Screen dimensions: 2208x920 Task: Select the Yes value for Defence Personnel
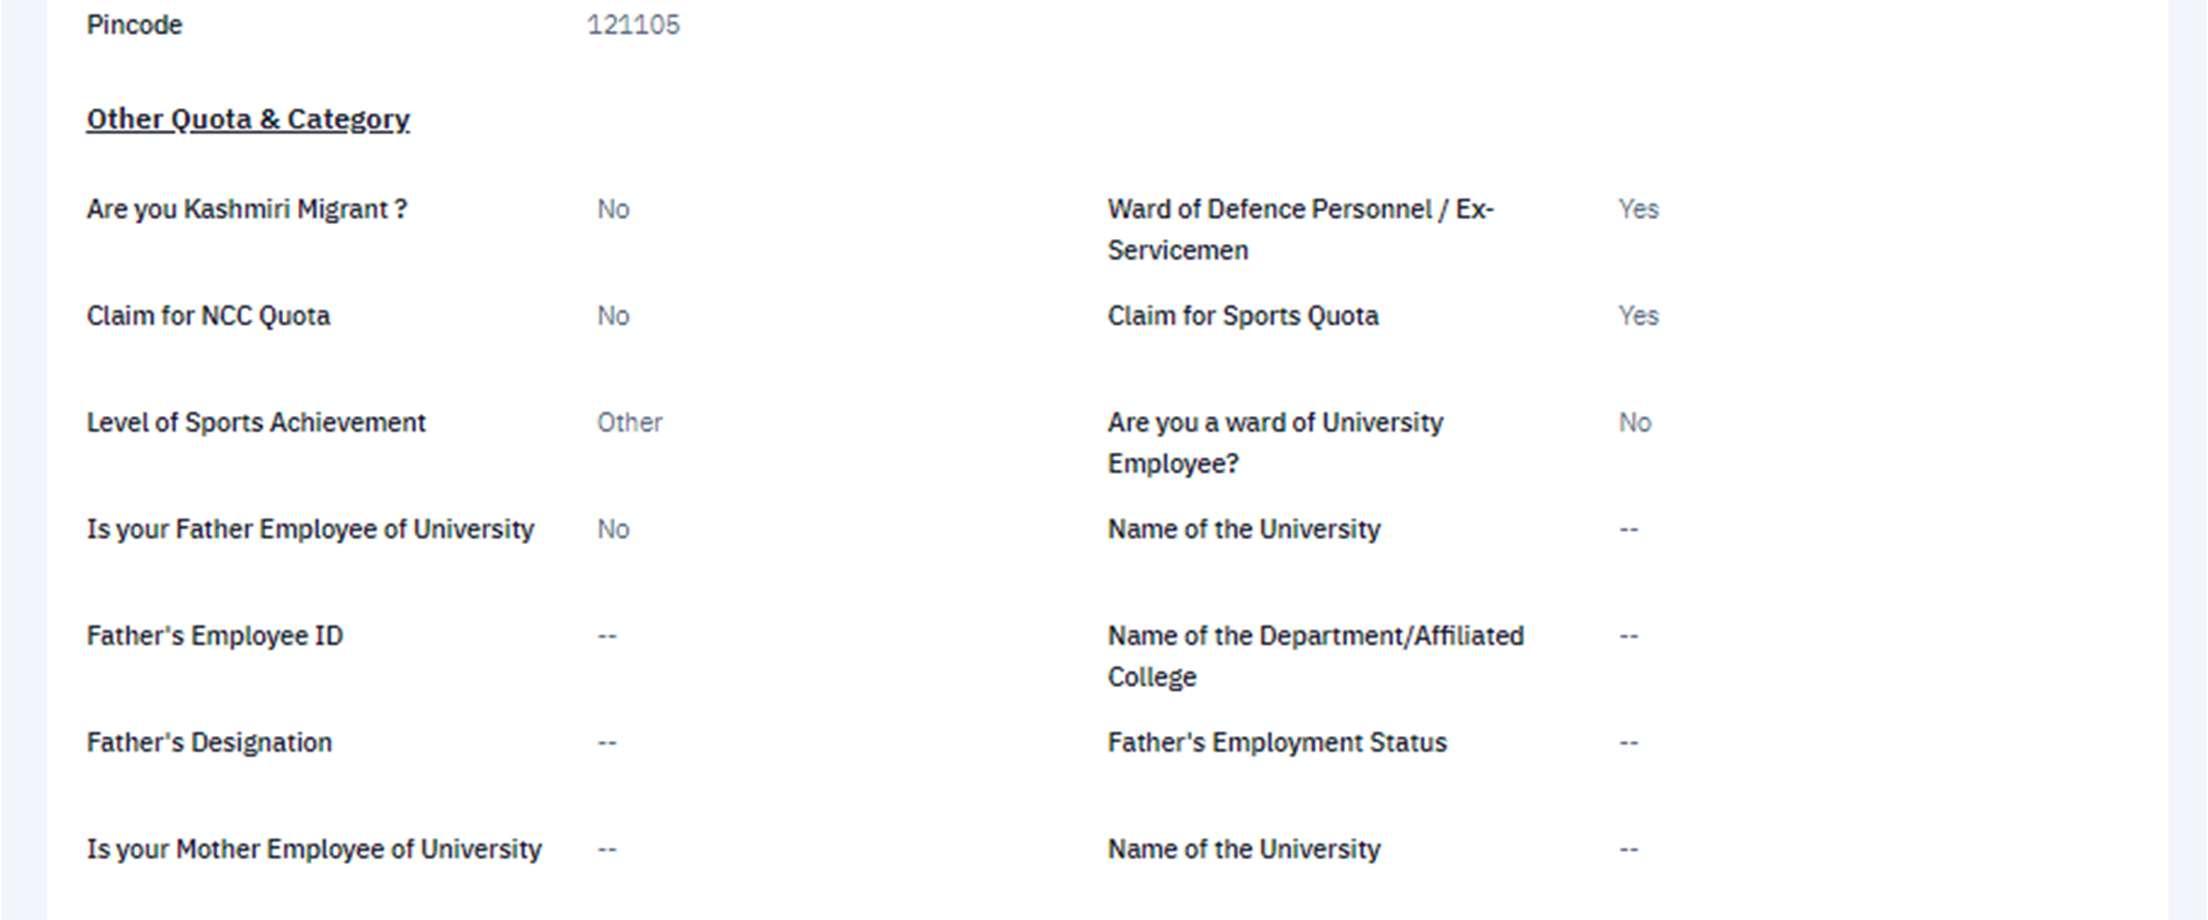point(1638,209)
